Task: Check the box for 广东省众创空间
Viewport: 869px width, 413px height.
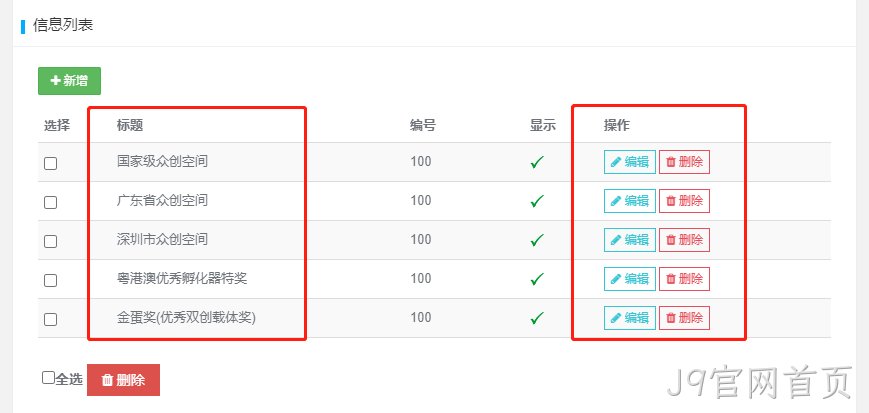Action: [x=50, y=202]
